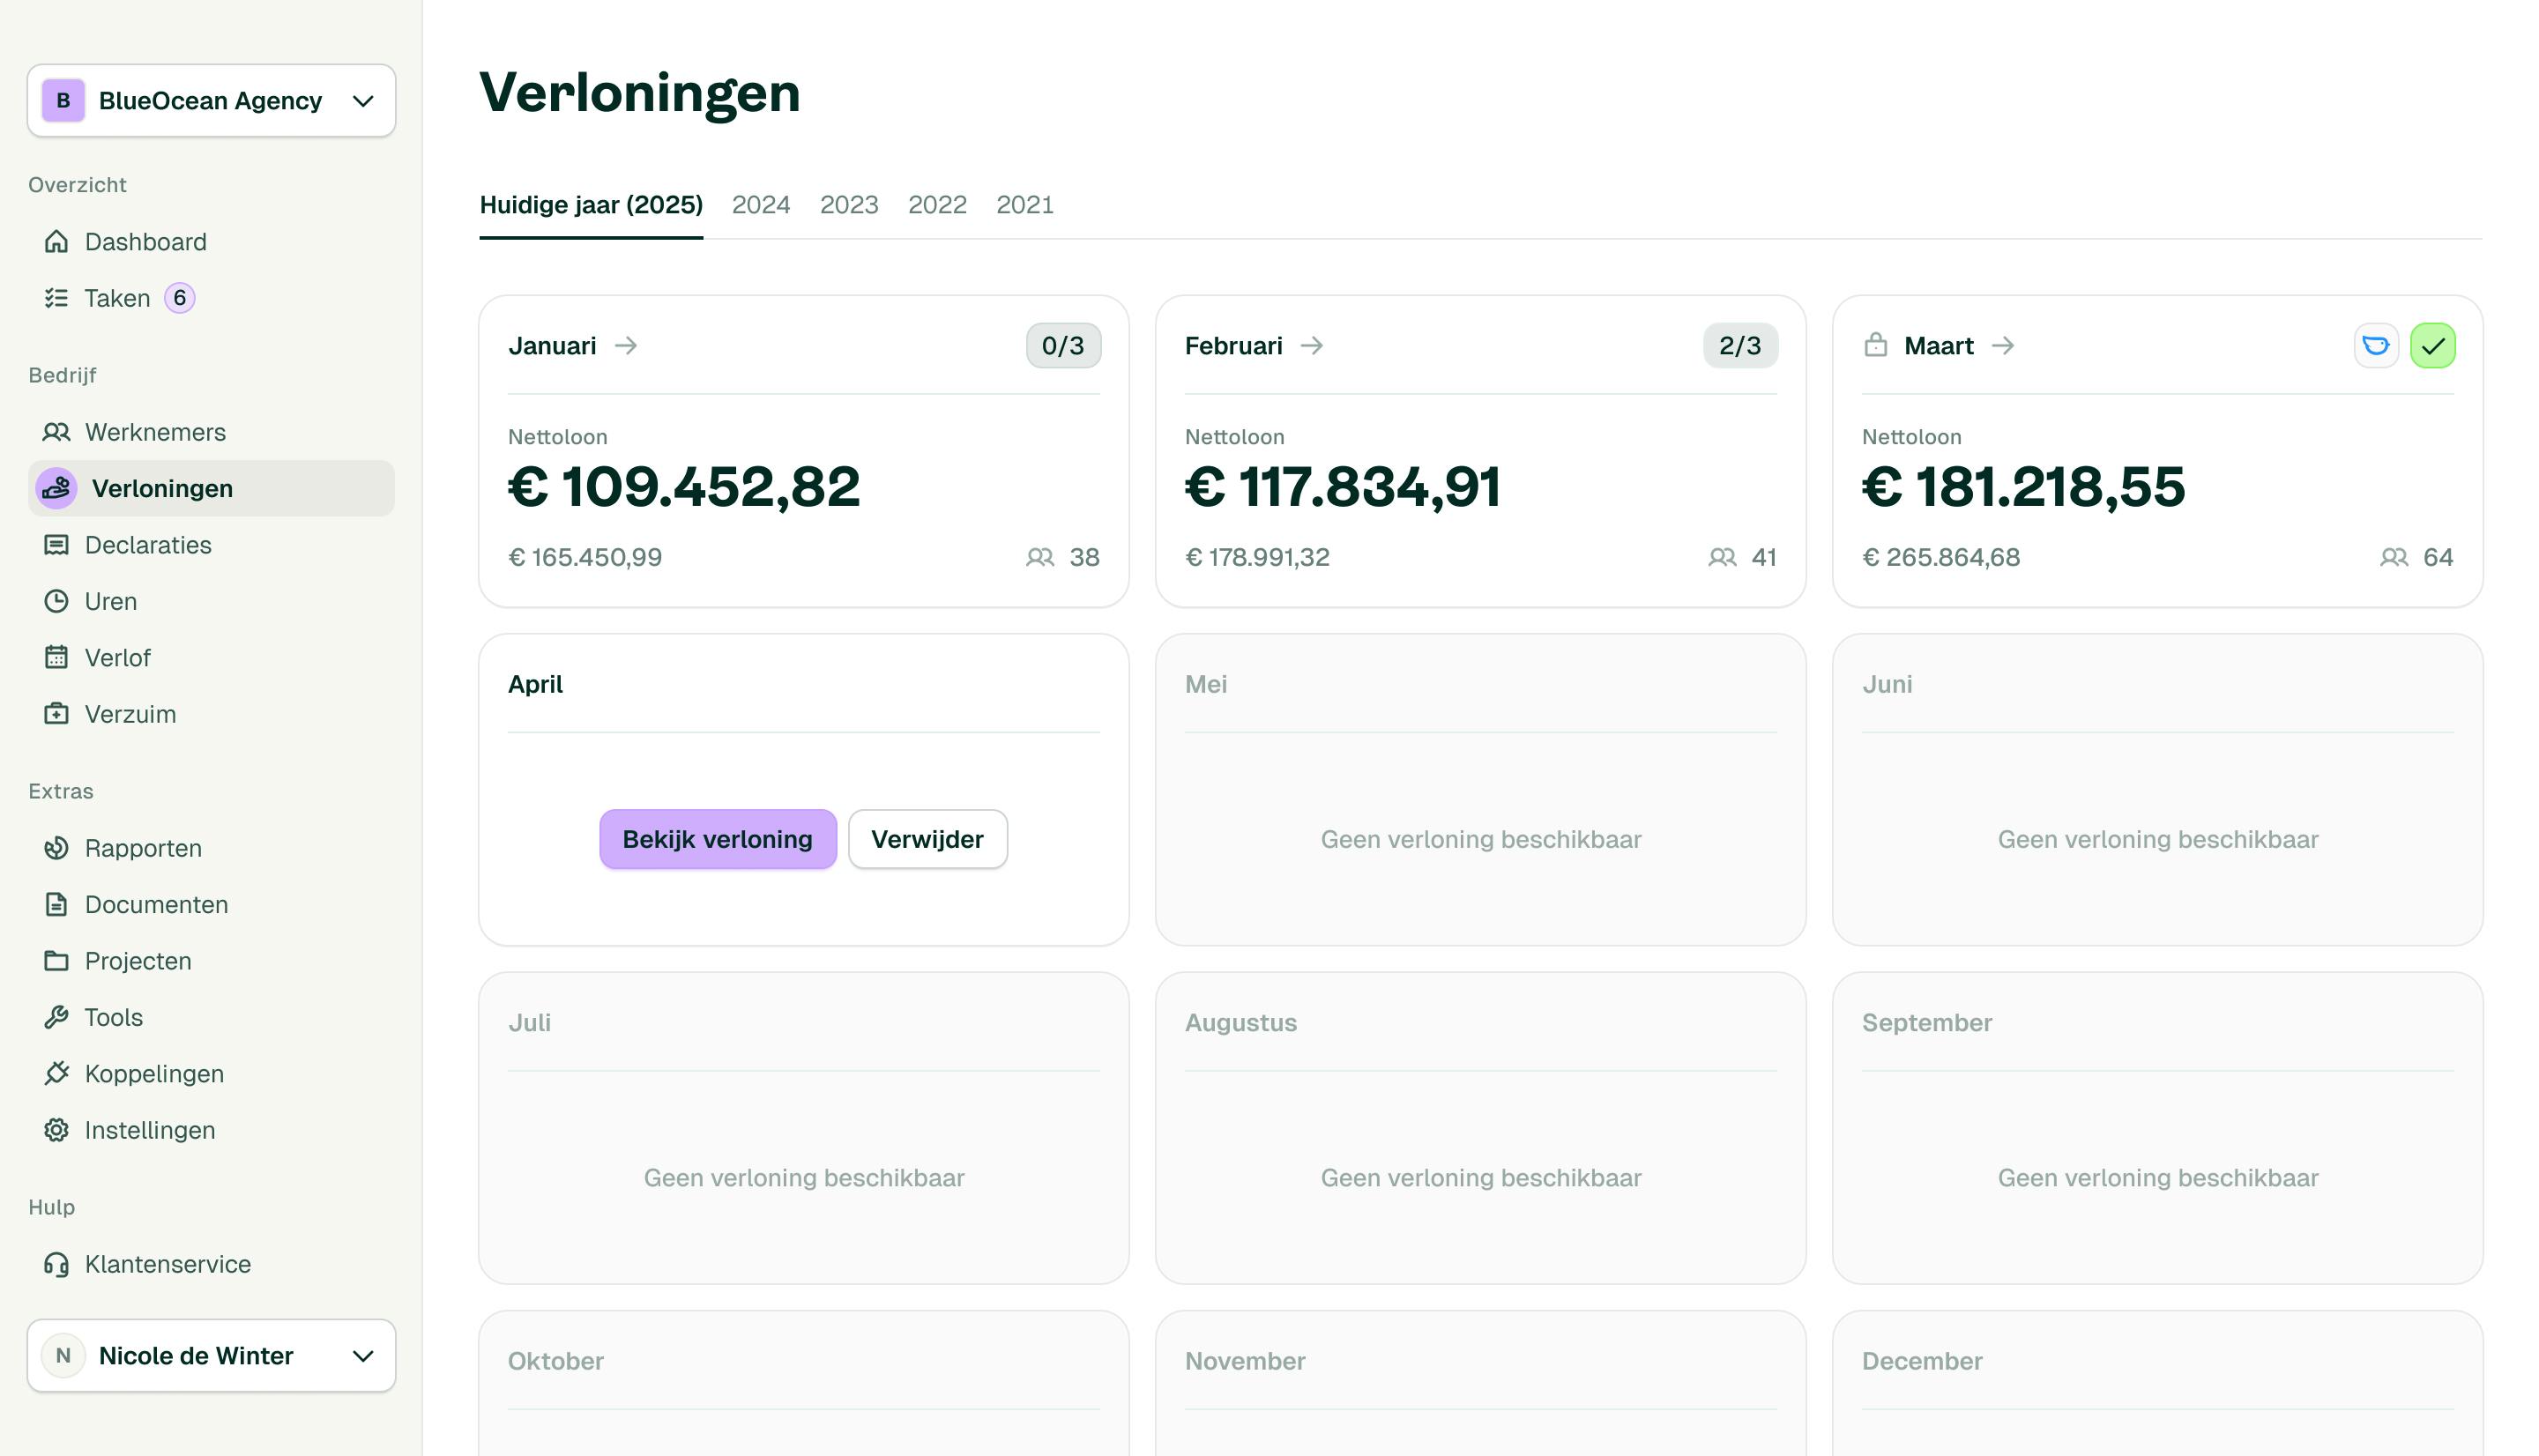Click the Taken checklist icon
Image resolution: width=2539 pixels, height=1456 pixels.
tap(56, 298)
